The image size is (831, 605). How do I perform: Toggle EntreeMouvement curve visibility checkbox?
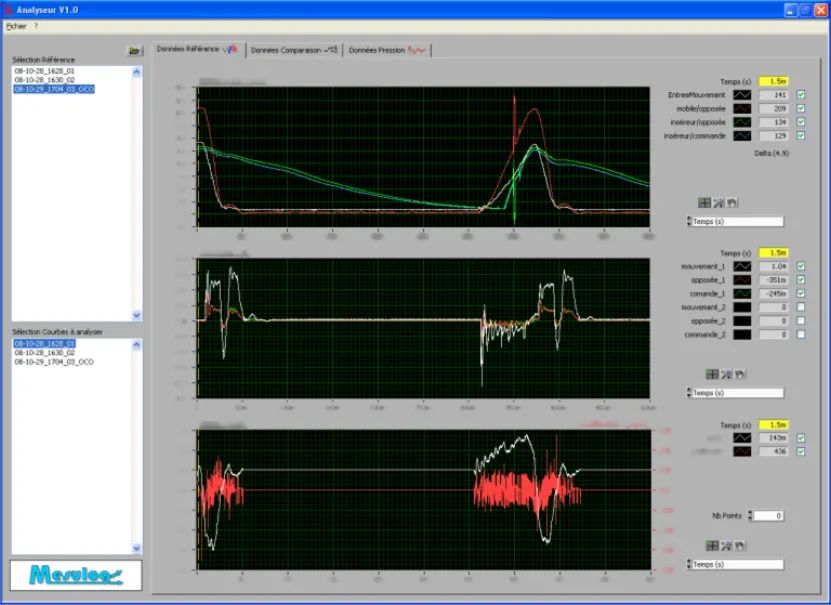point(801,95)
